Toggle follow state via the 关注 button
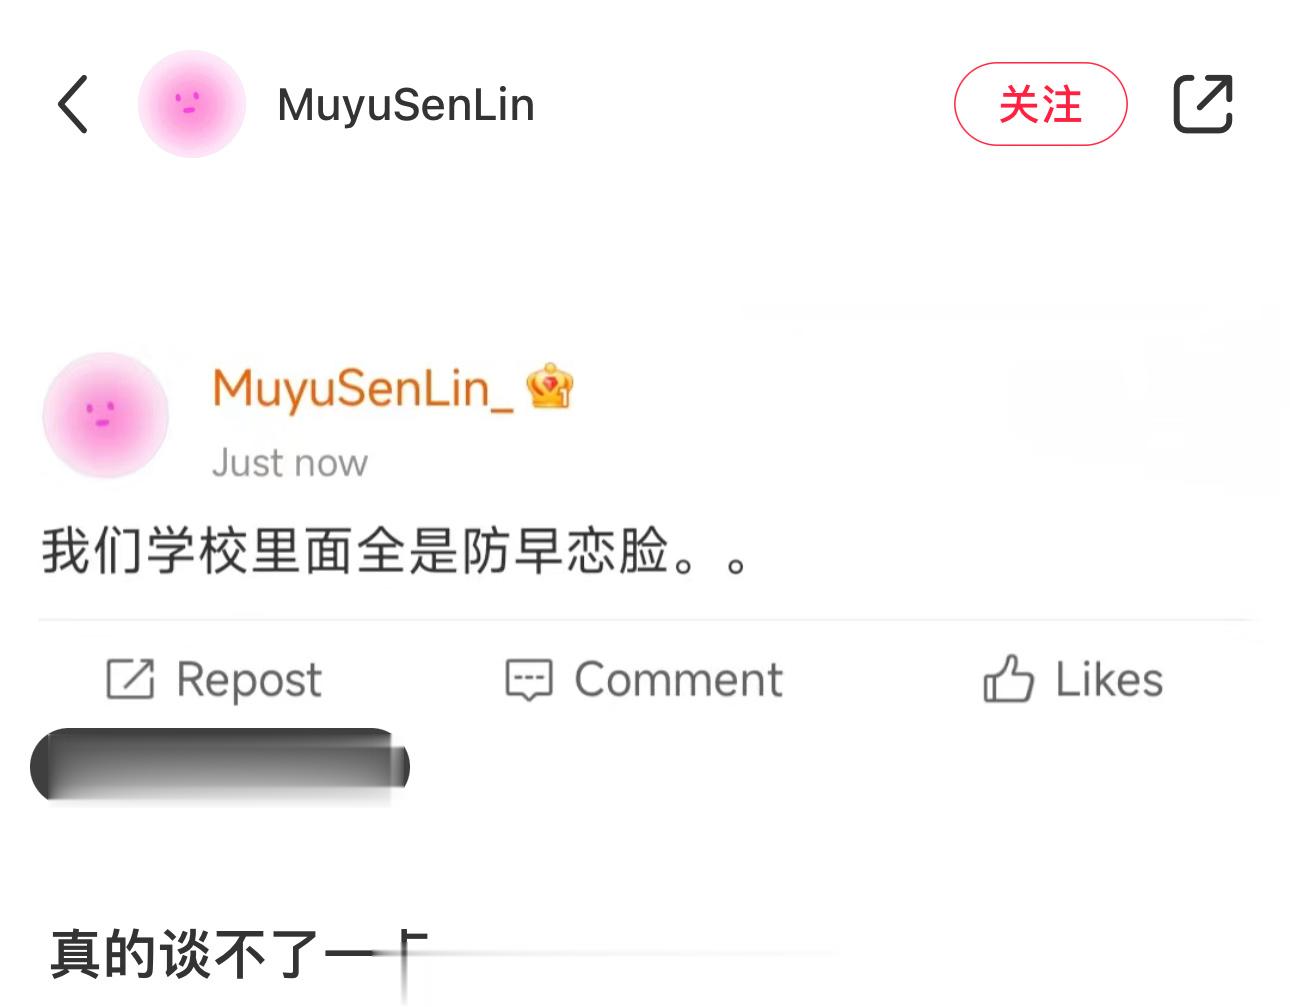Image resolution: width=1290 pixels, height=1007 pixels. click(1041, 104)
